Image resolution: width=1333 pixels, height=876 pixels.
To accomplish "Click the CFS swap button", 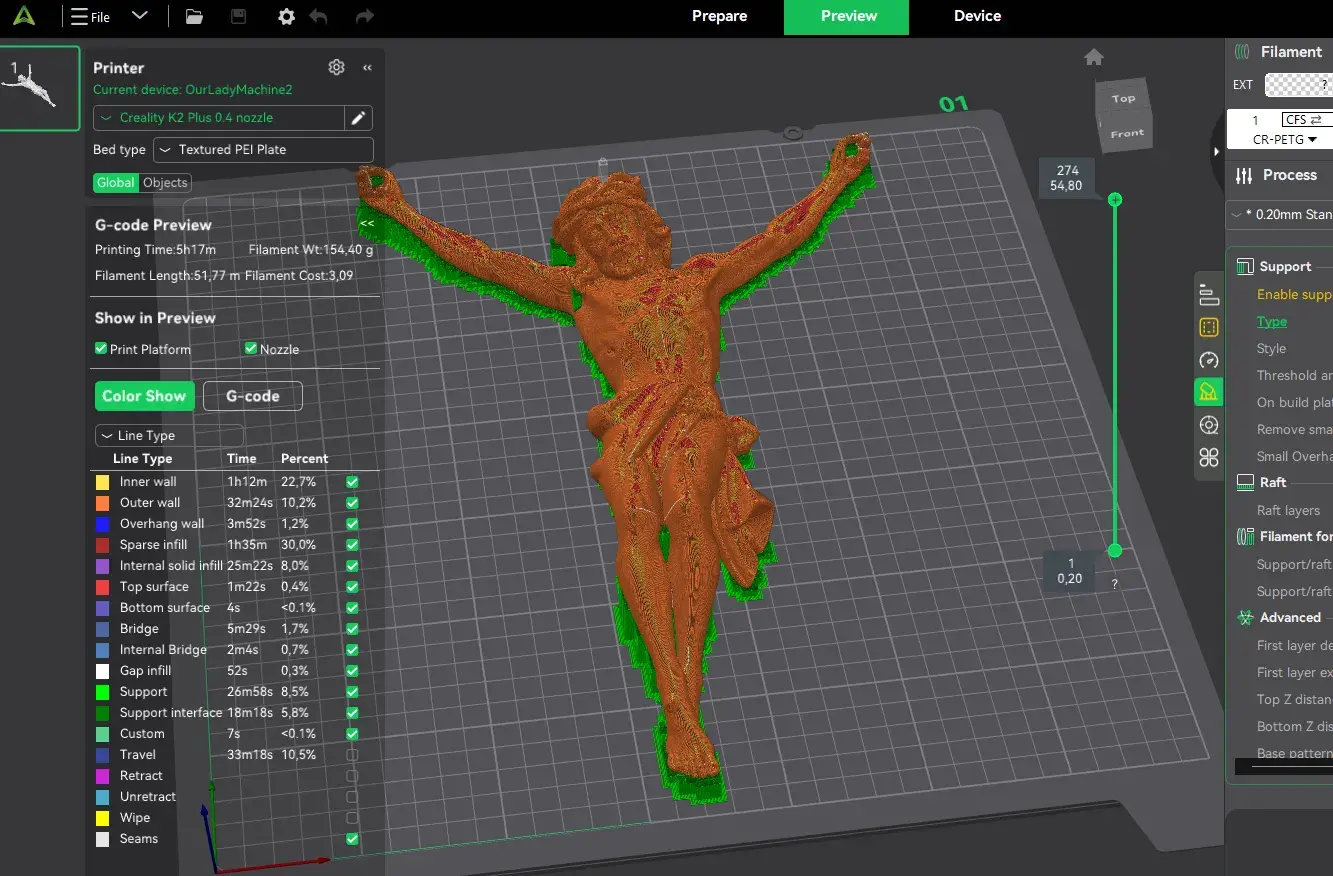I will tap(1306, 120).
